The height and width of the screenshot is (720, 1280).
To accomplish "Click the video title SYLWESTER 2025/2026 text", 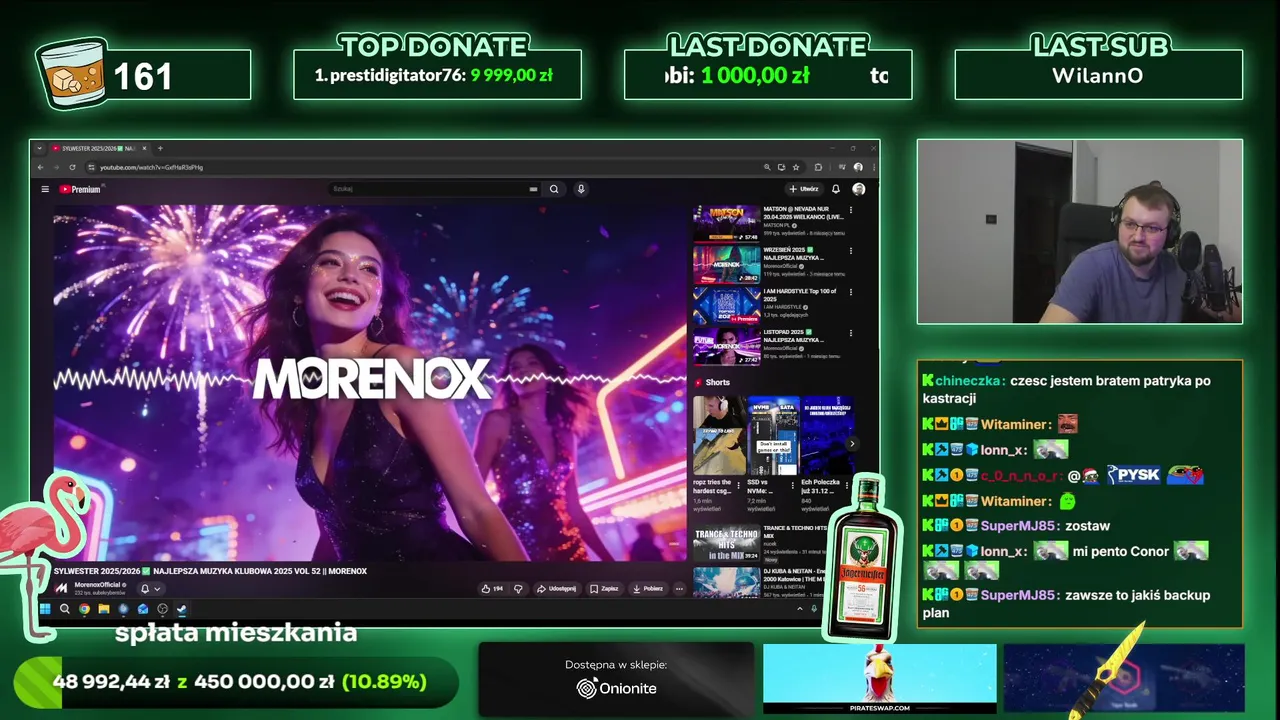I will pos(210,571).
